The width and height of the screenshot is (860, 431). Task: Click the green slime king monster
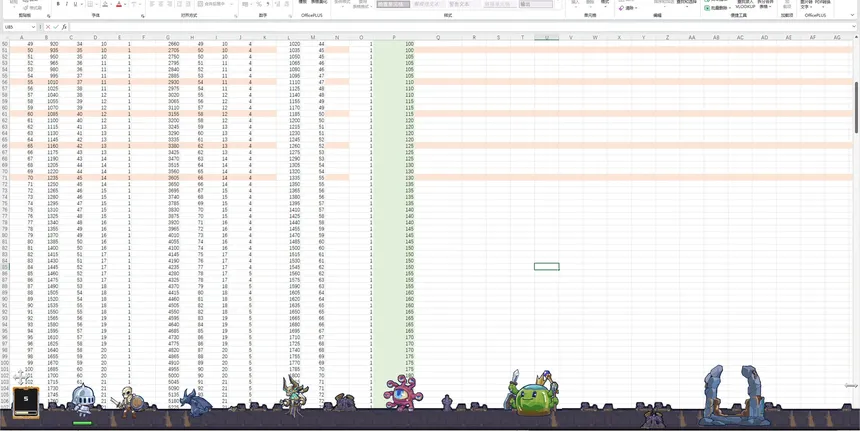pos(533,395)
